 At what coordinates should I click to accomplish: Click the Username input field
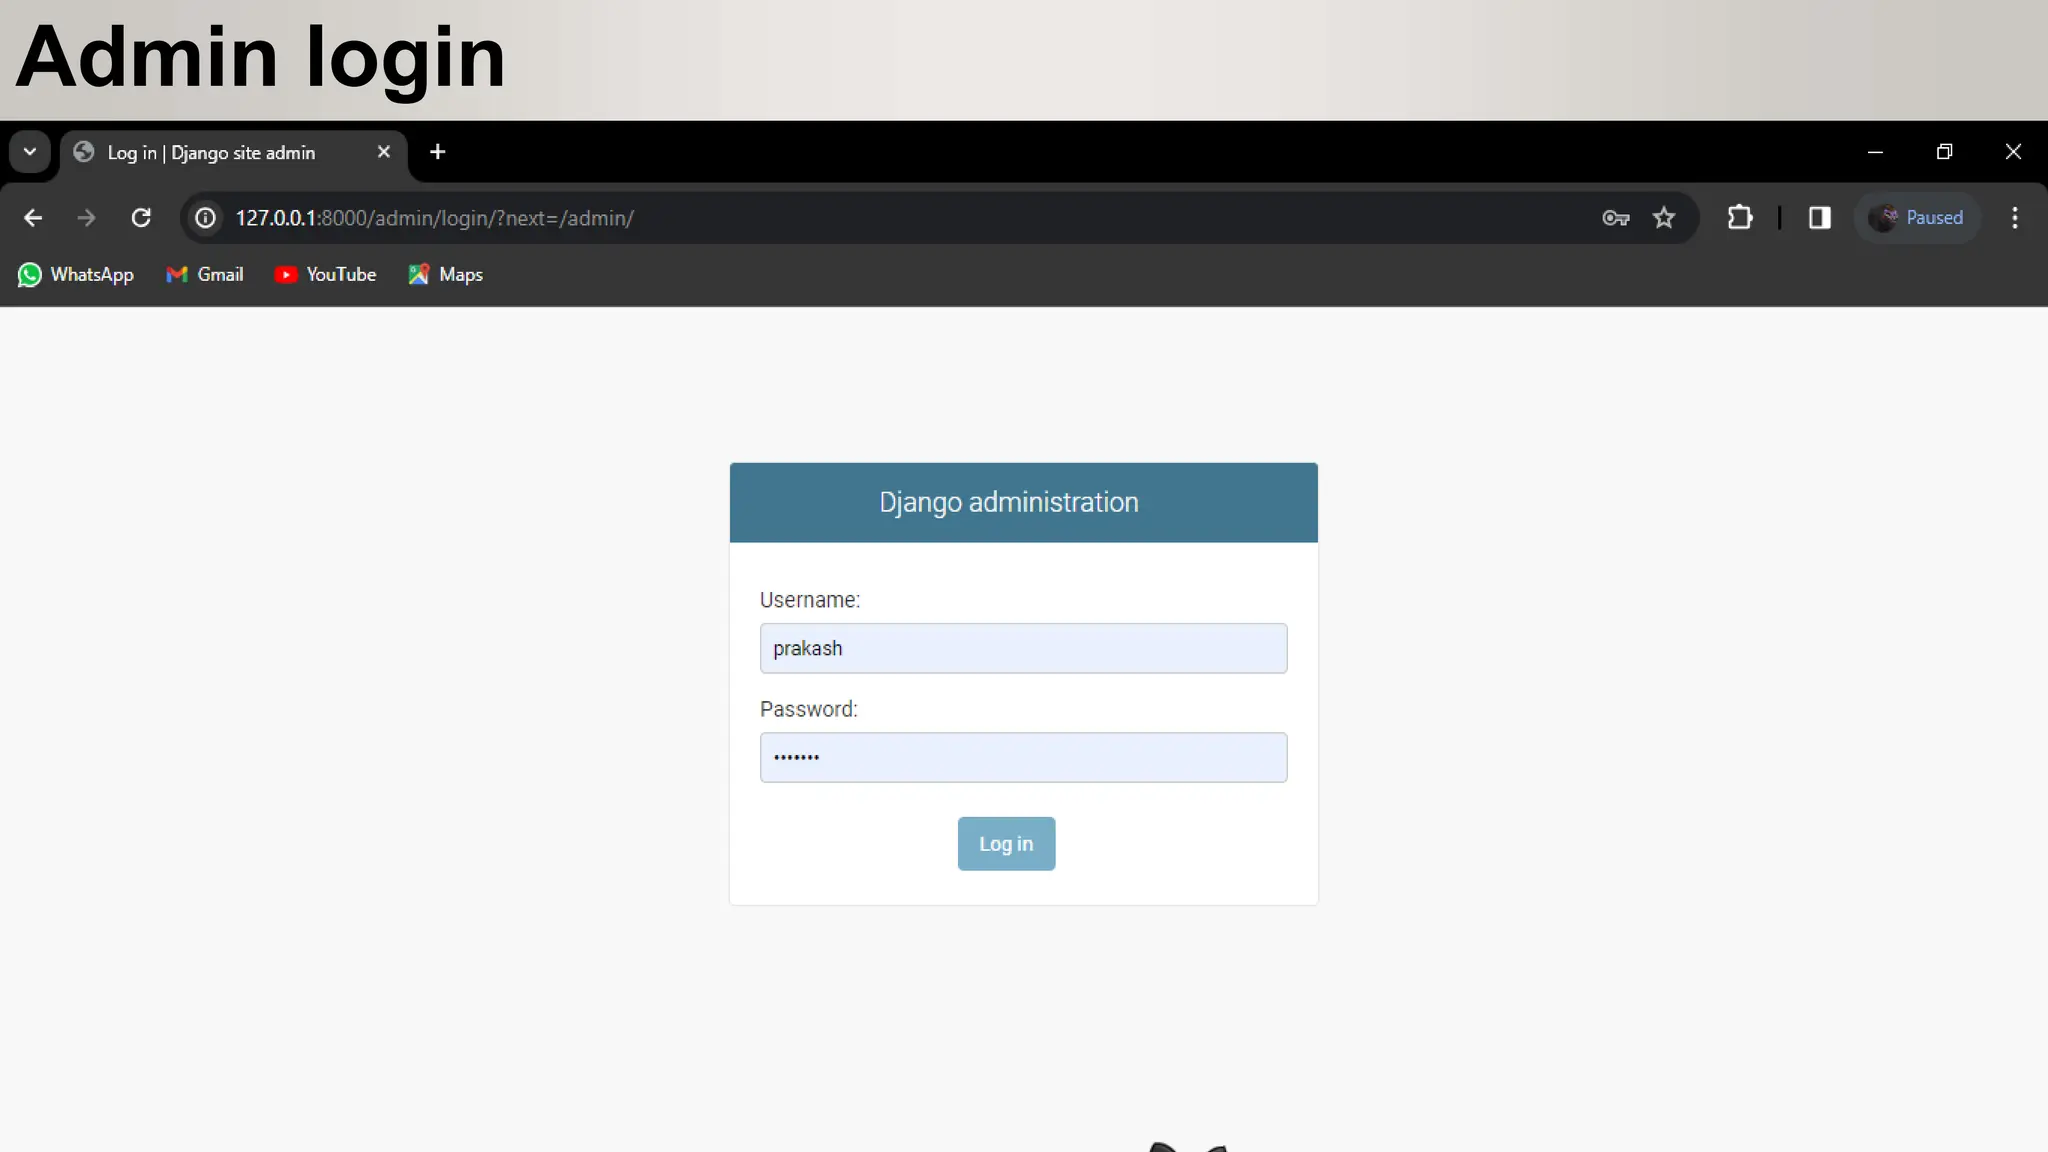pos(1023,648)
